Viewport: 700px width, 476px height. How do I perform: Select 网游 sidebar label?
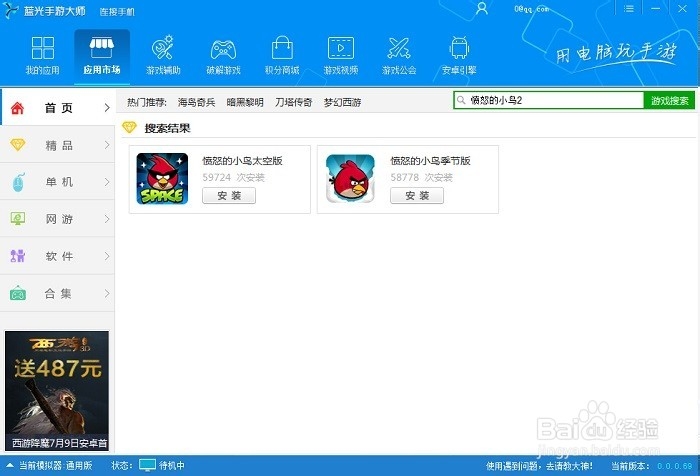[58, 219]
